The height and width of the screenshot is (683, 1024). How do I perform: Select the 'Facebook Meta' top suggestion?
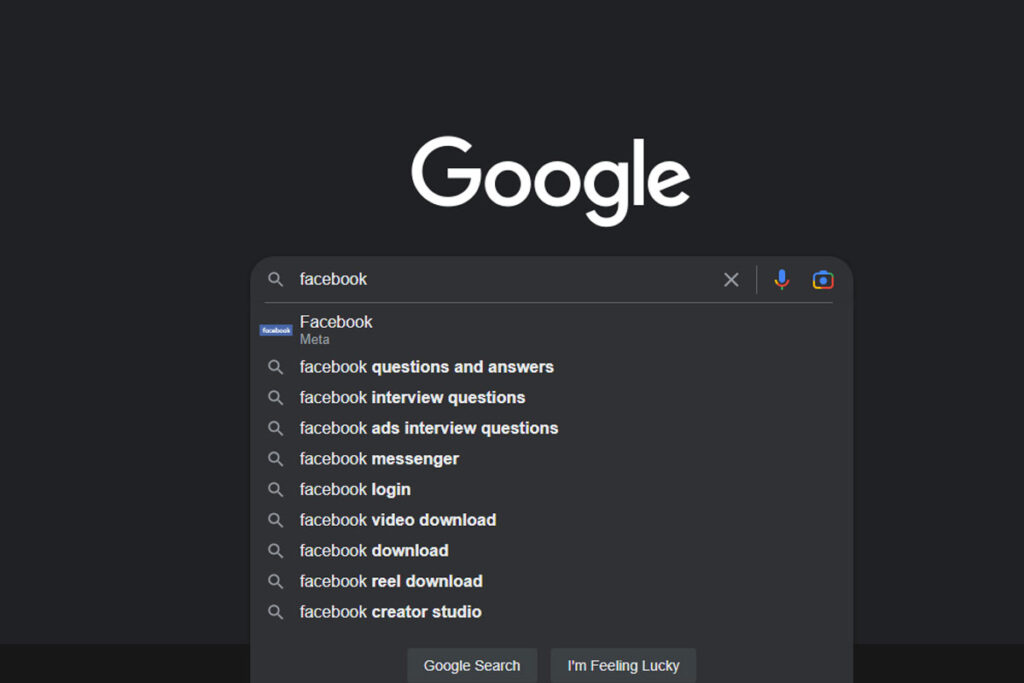coord(336,329)
